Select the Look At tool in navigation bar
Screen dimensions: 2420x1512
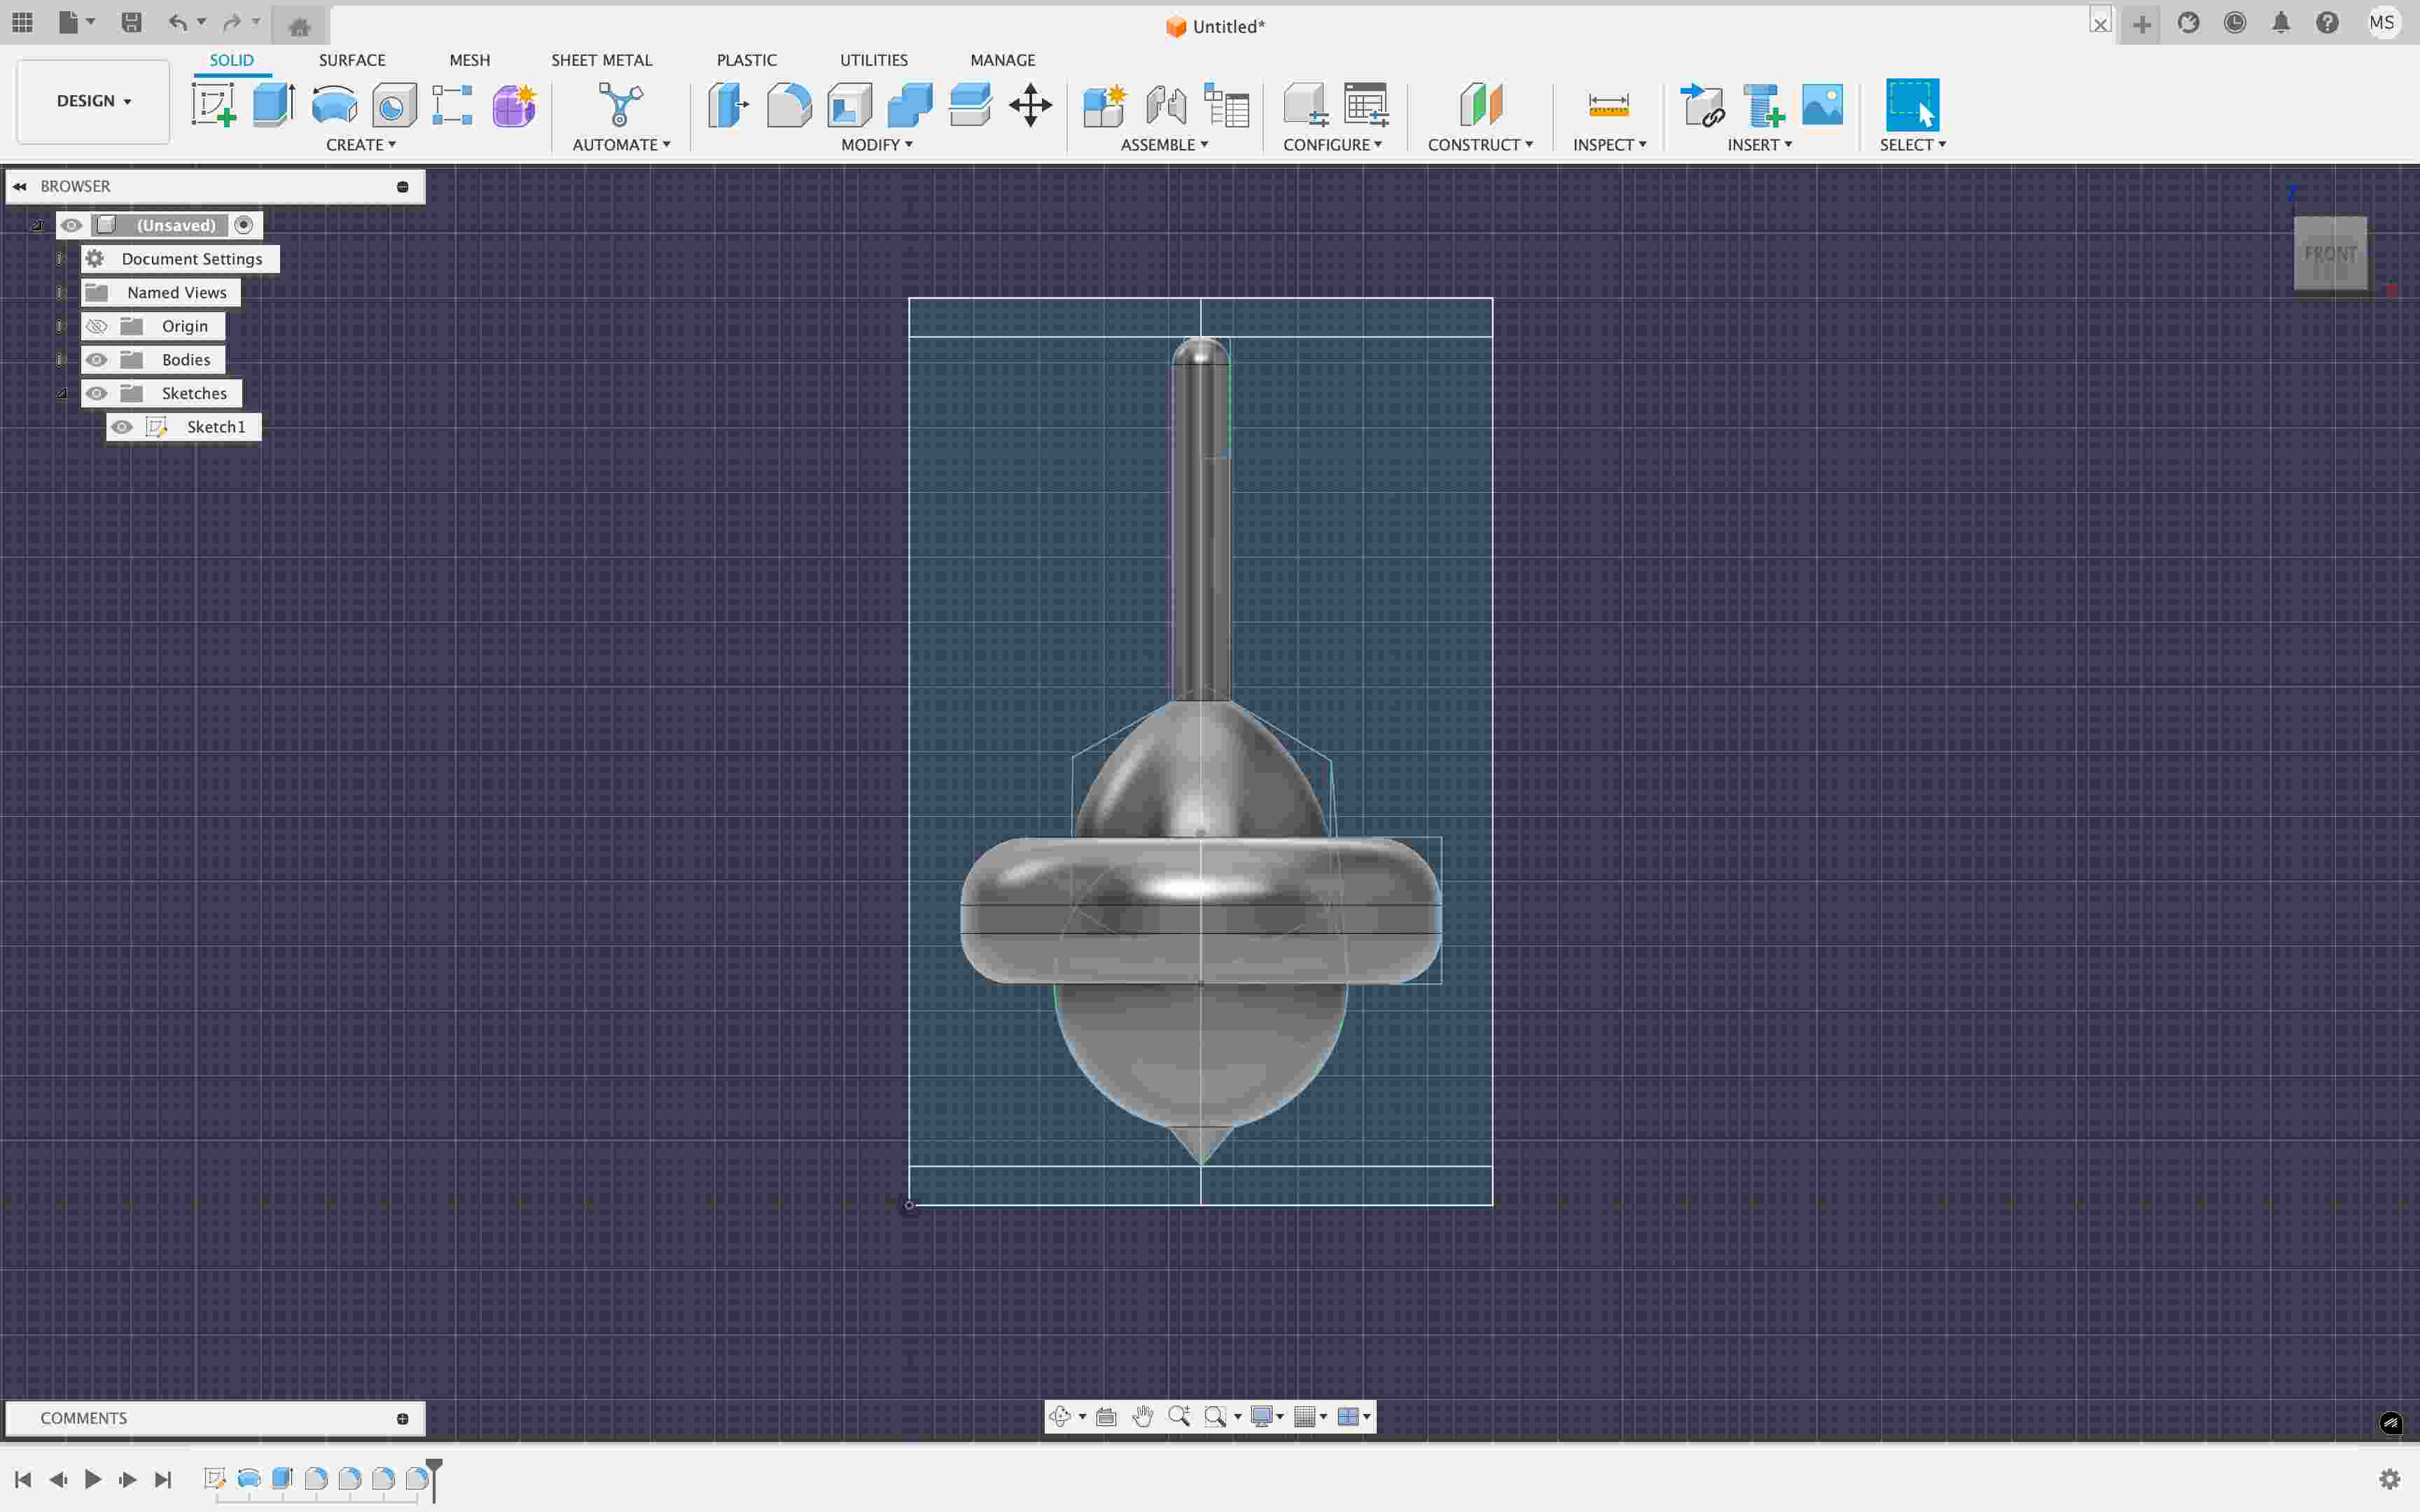pyautogui.click(x=1106, y=1416)
